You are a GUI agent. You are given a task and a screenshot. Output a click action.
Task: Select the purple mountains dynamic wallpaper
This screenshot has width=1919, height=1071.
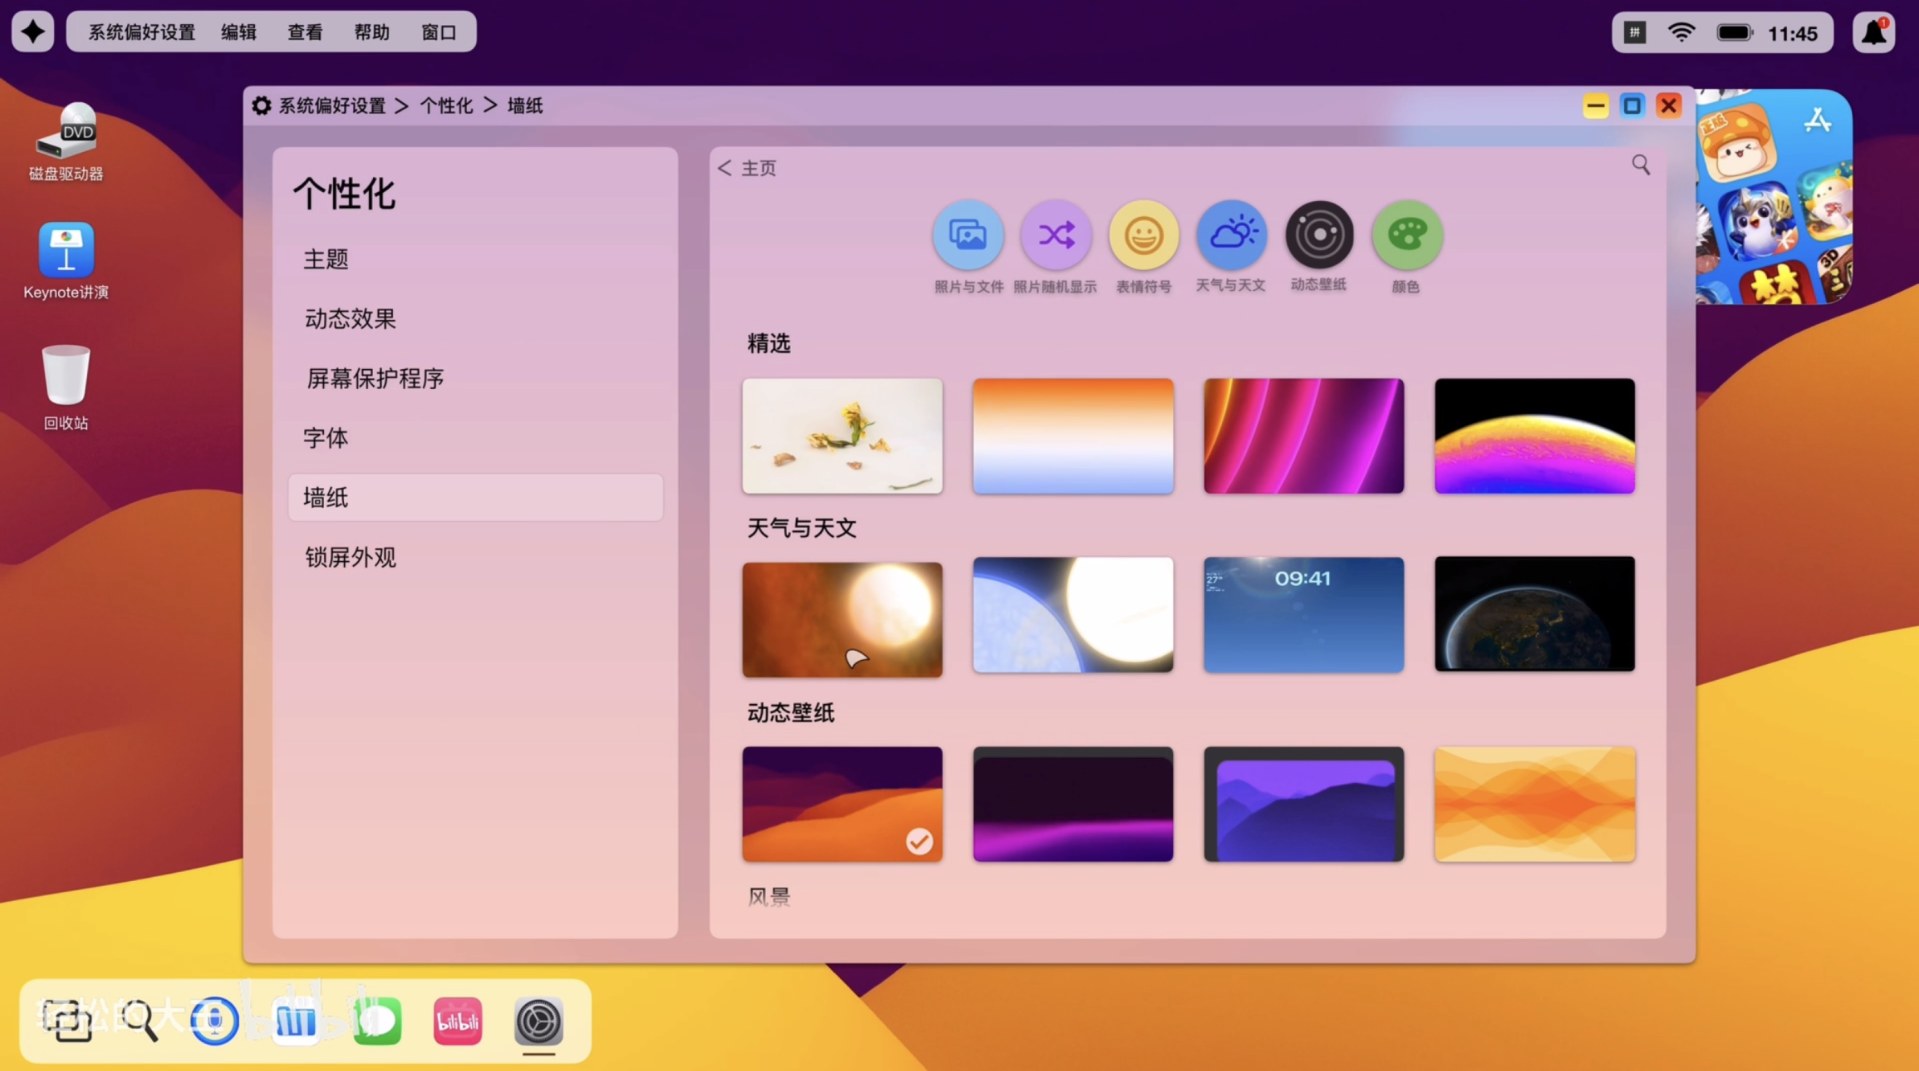(1304, 804)
